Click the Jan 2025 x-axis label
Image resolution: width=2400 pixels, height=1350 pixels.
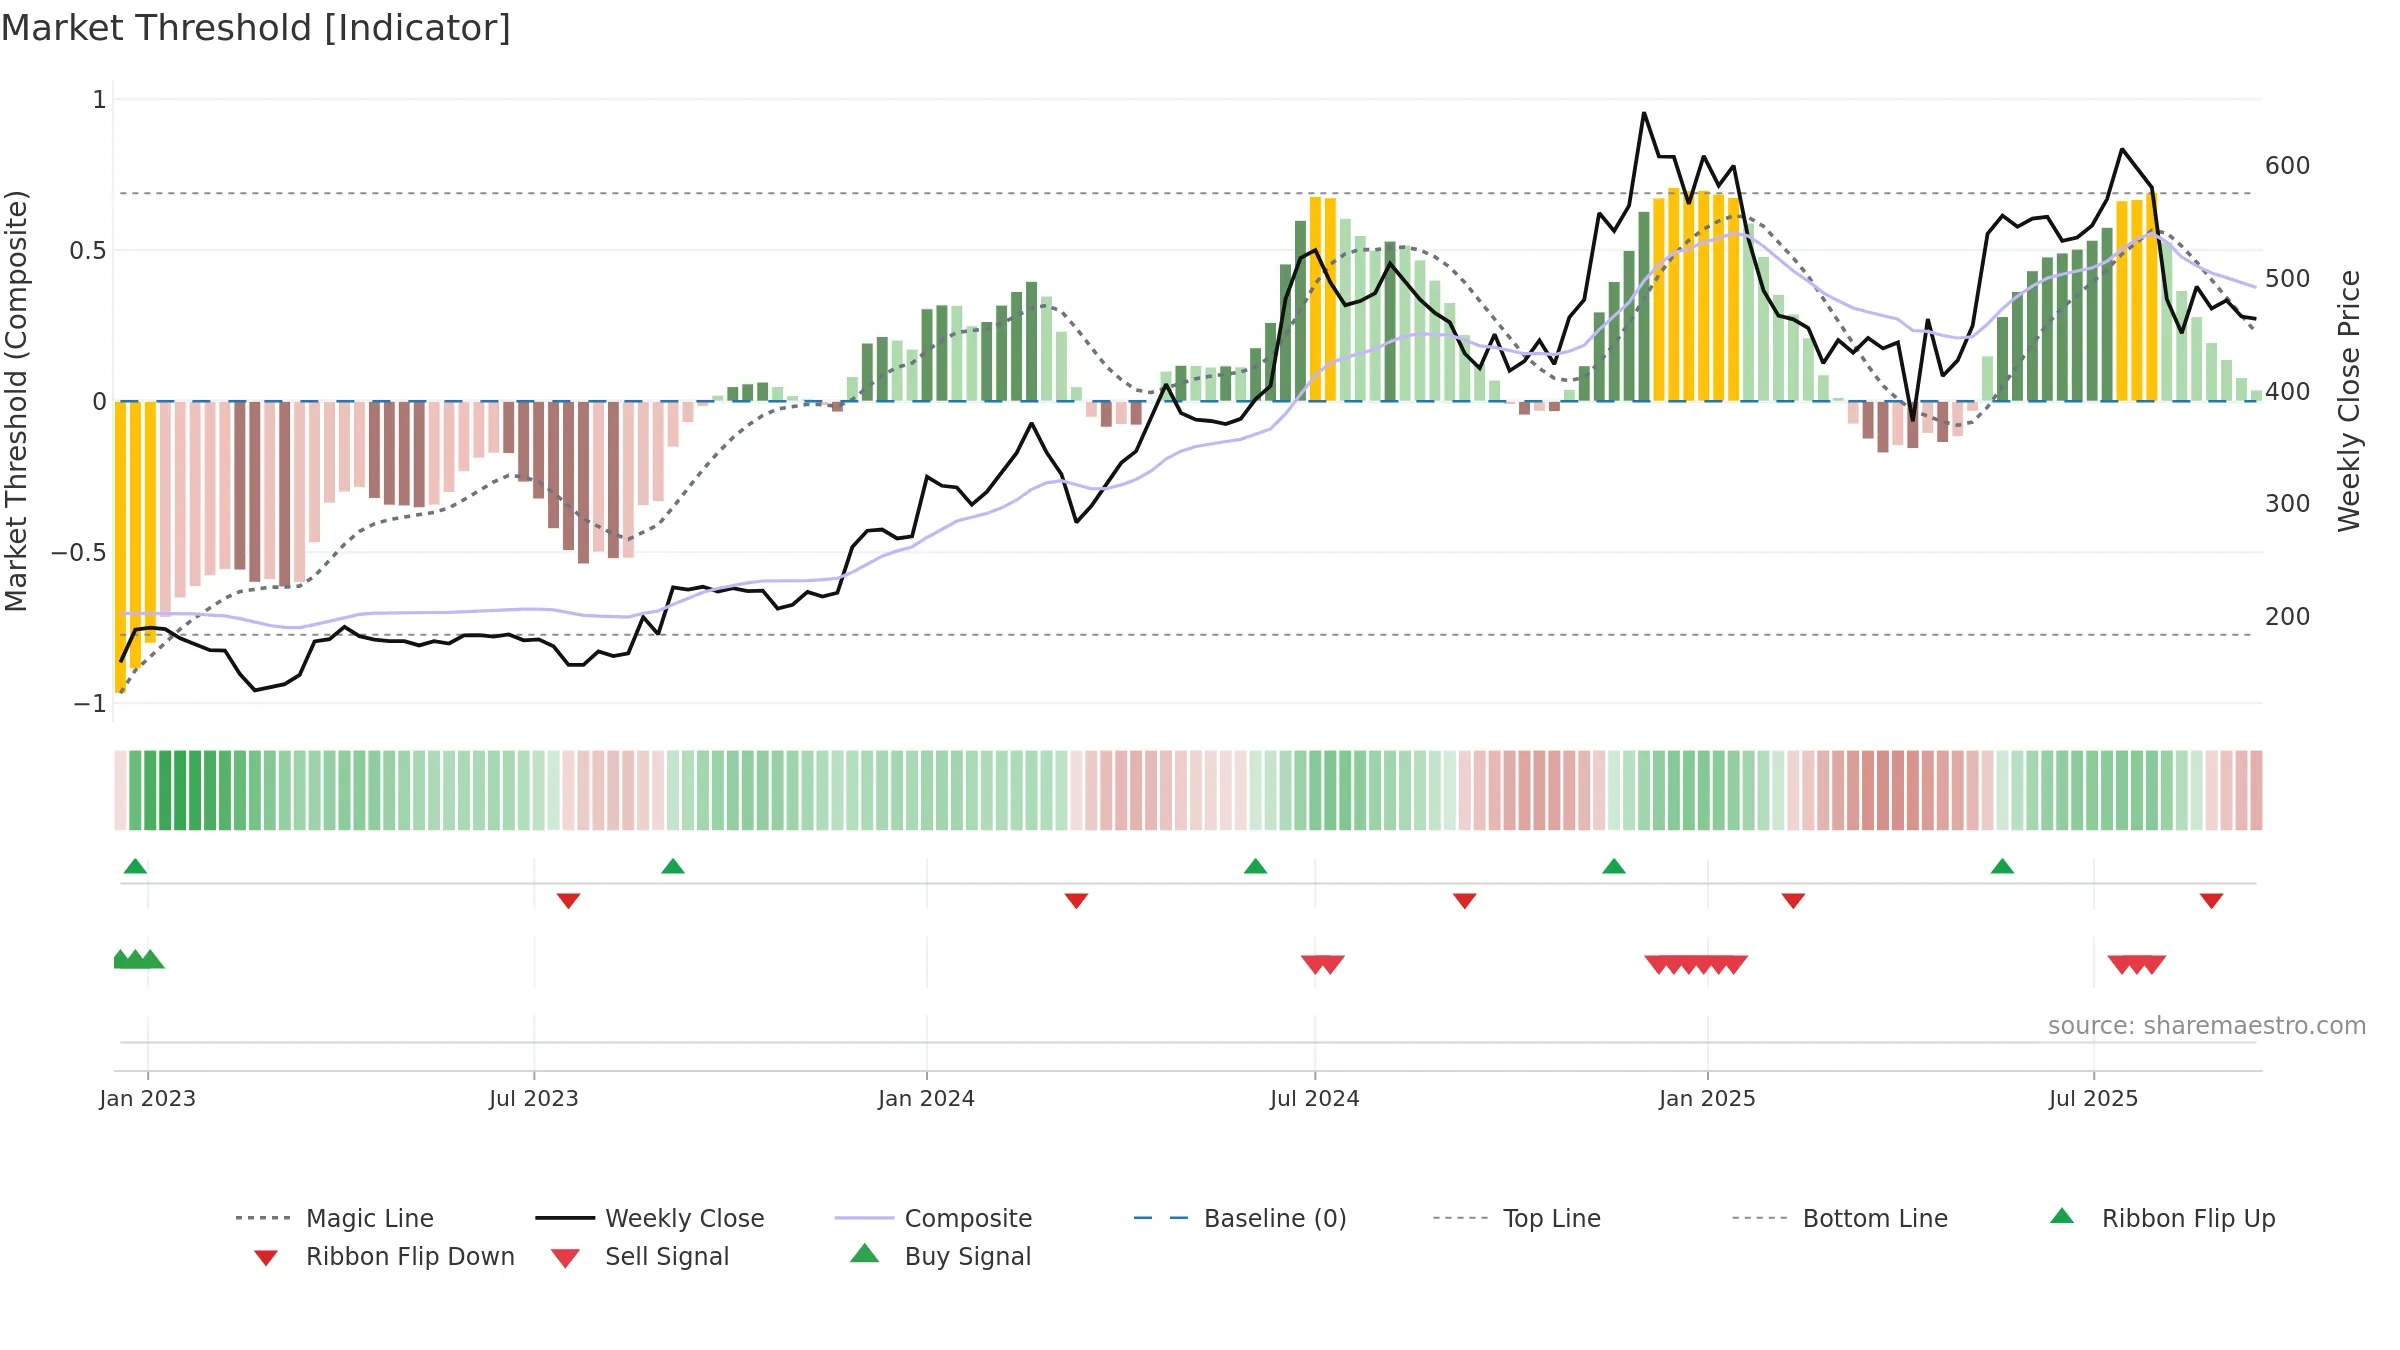pyautogui.click(x=1708, y=1098)
